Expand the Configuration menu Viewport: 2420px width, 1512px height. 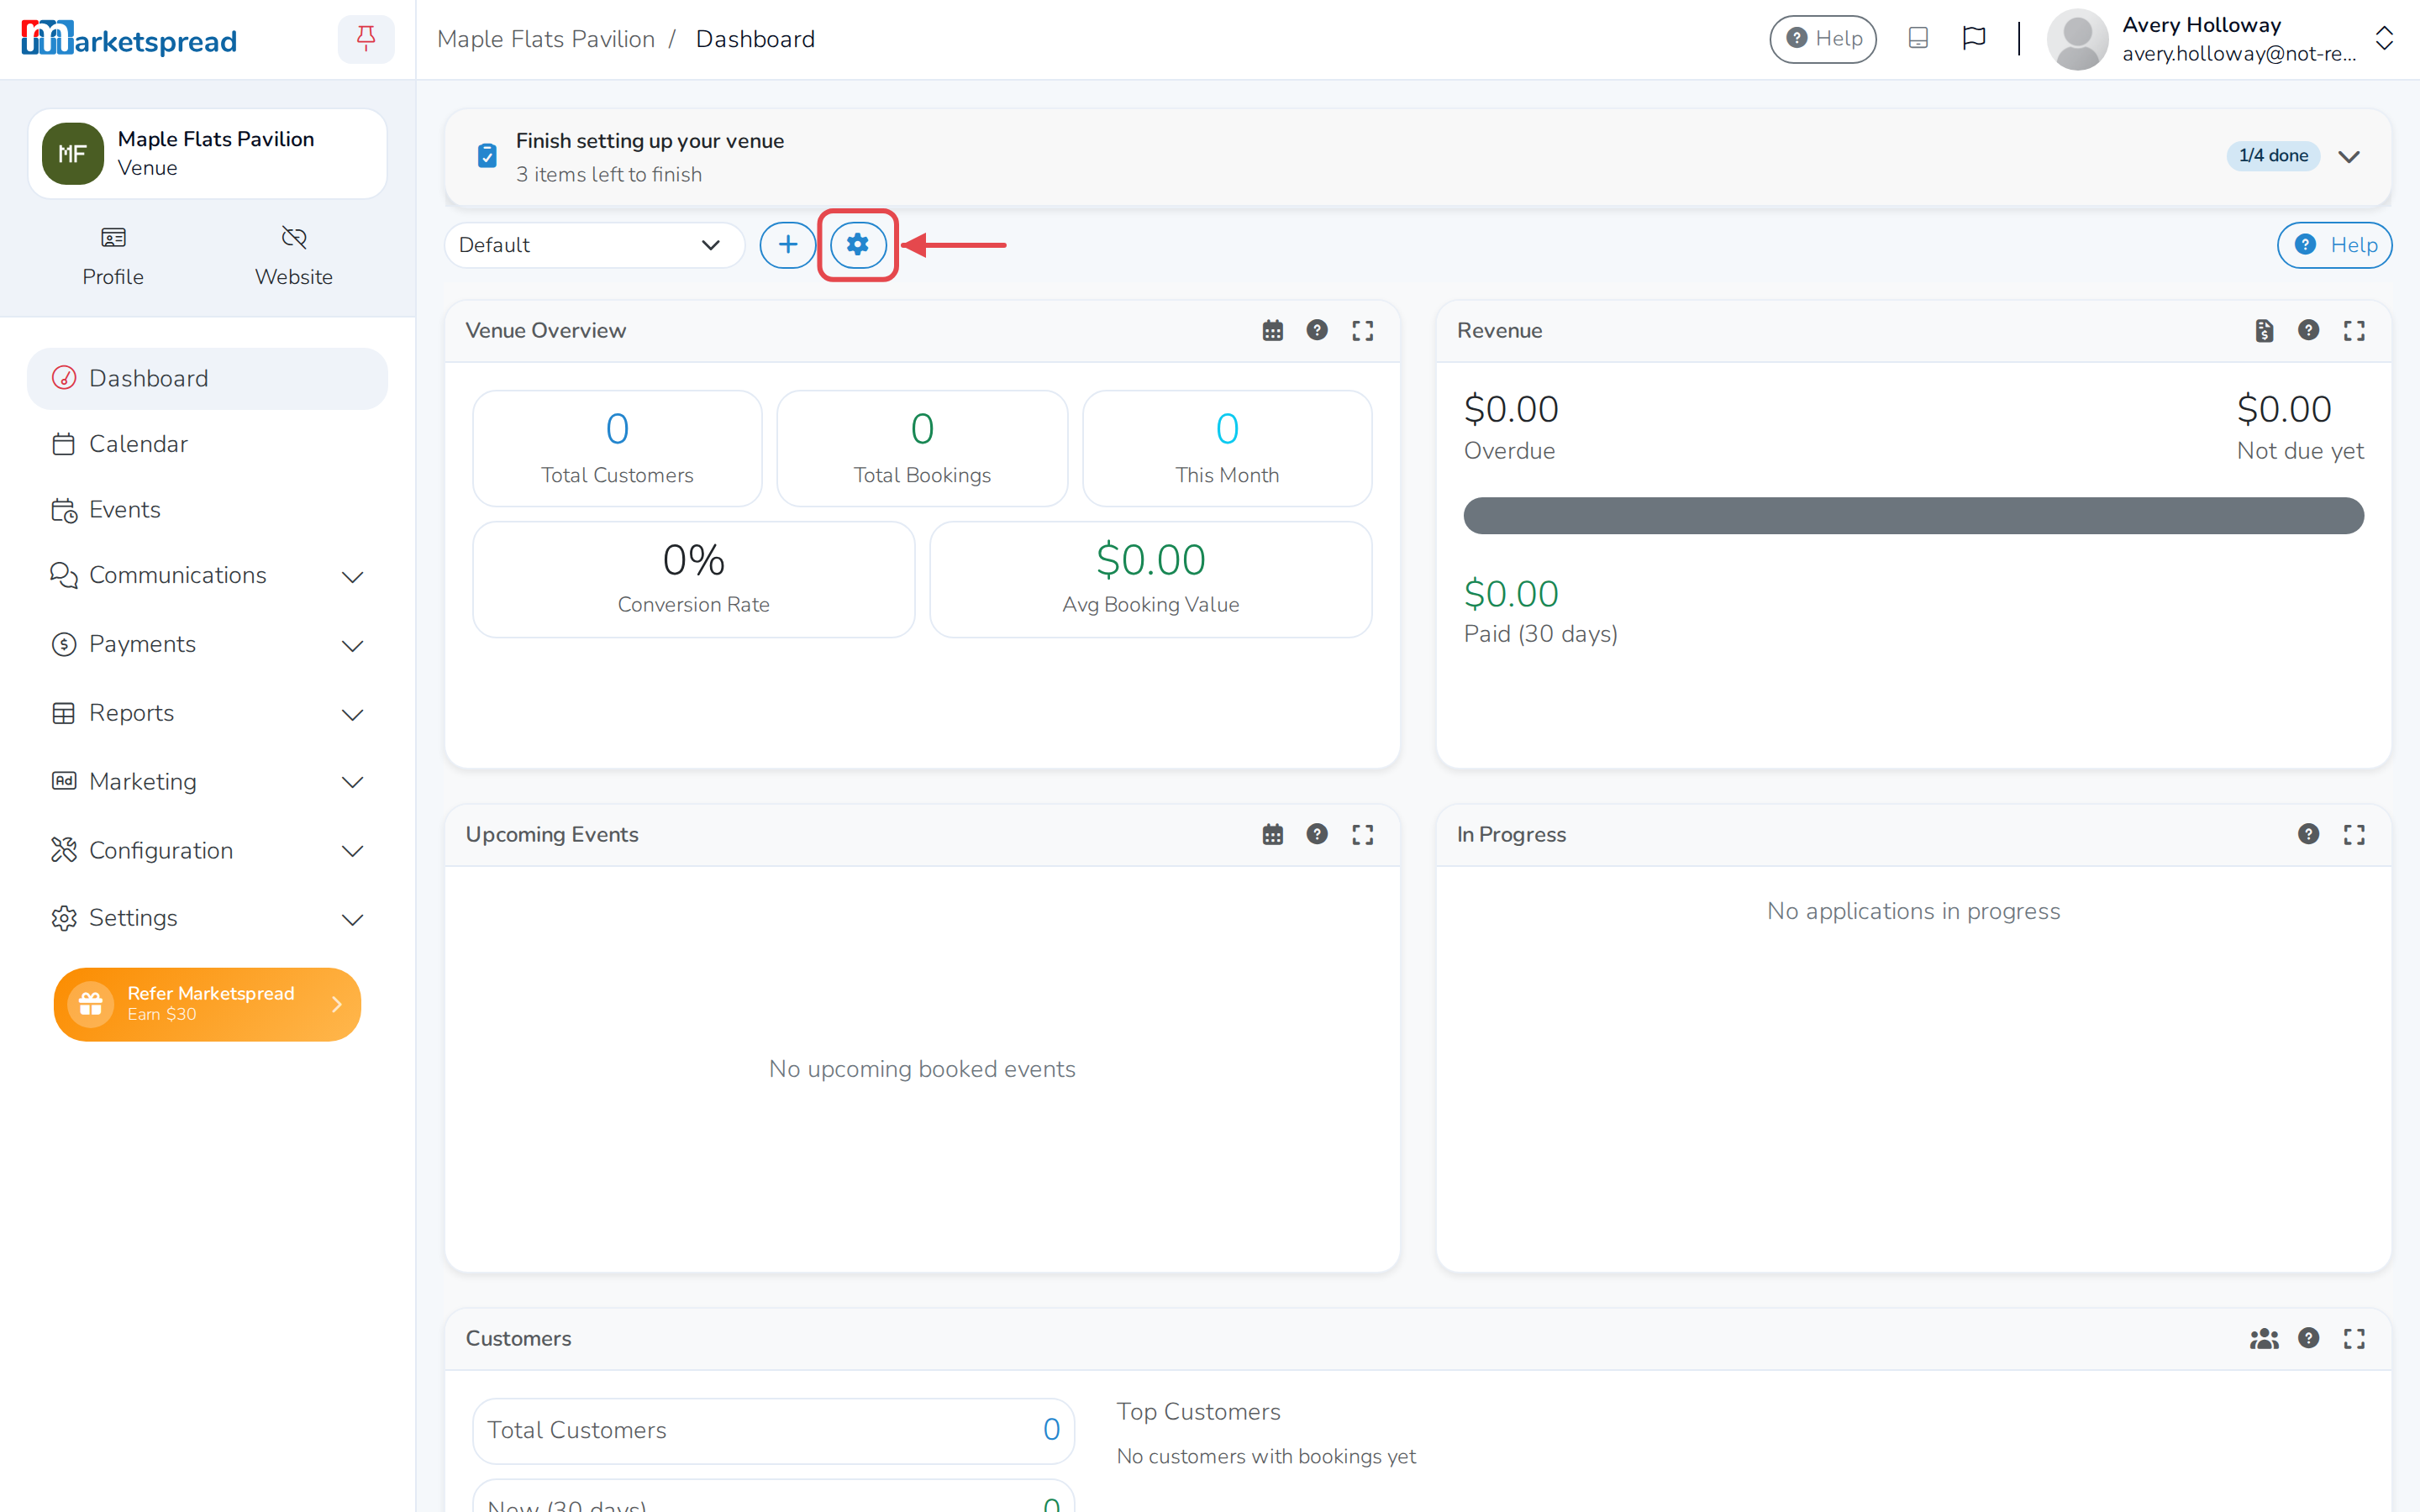click(207, 850)
